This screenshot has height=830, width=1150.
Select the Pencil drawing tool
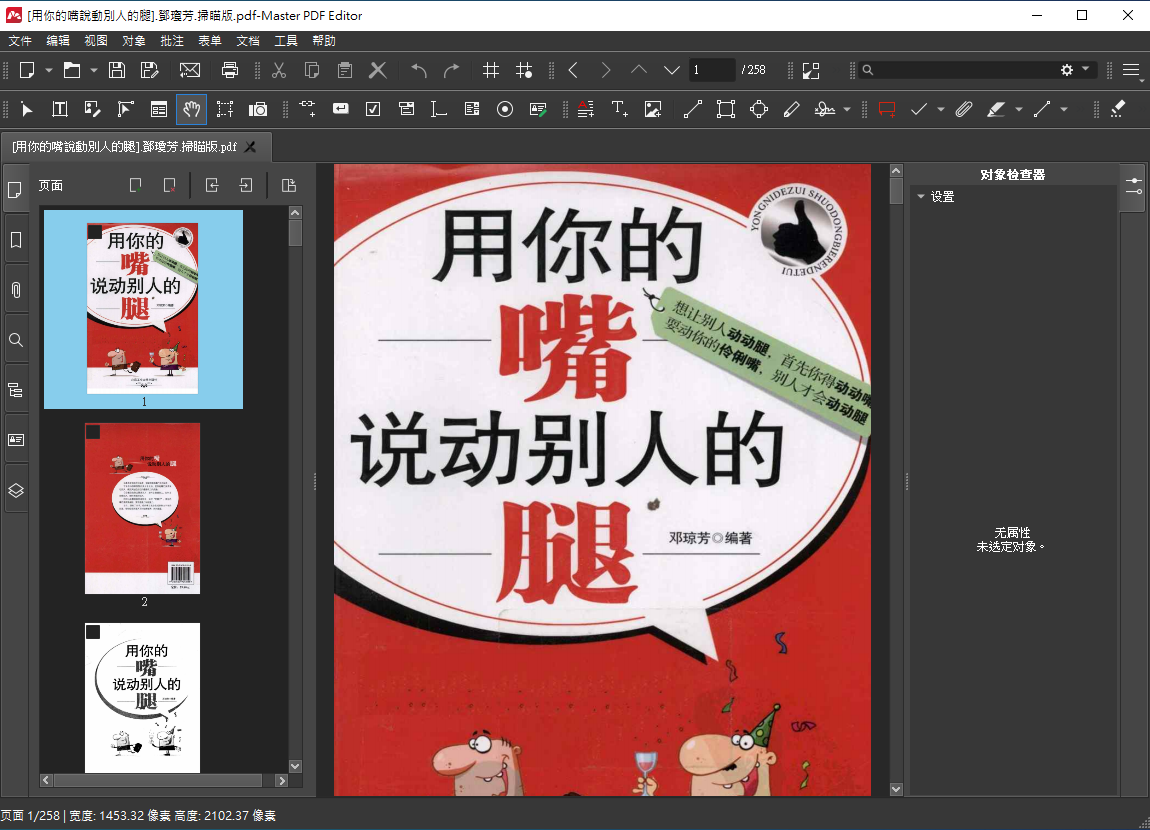pos(791,109)
